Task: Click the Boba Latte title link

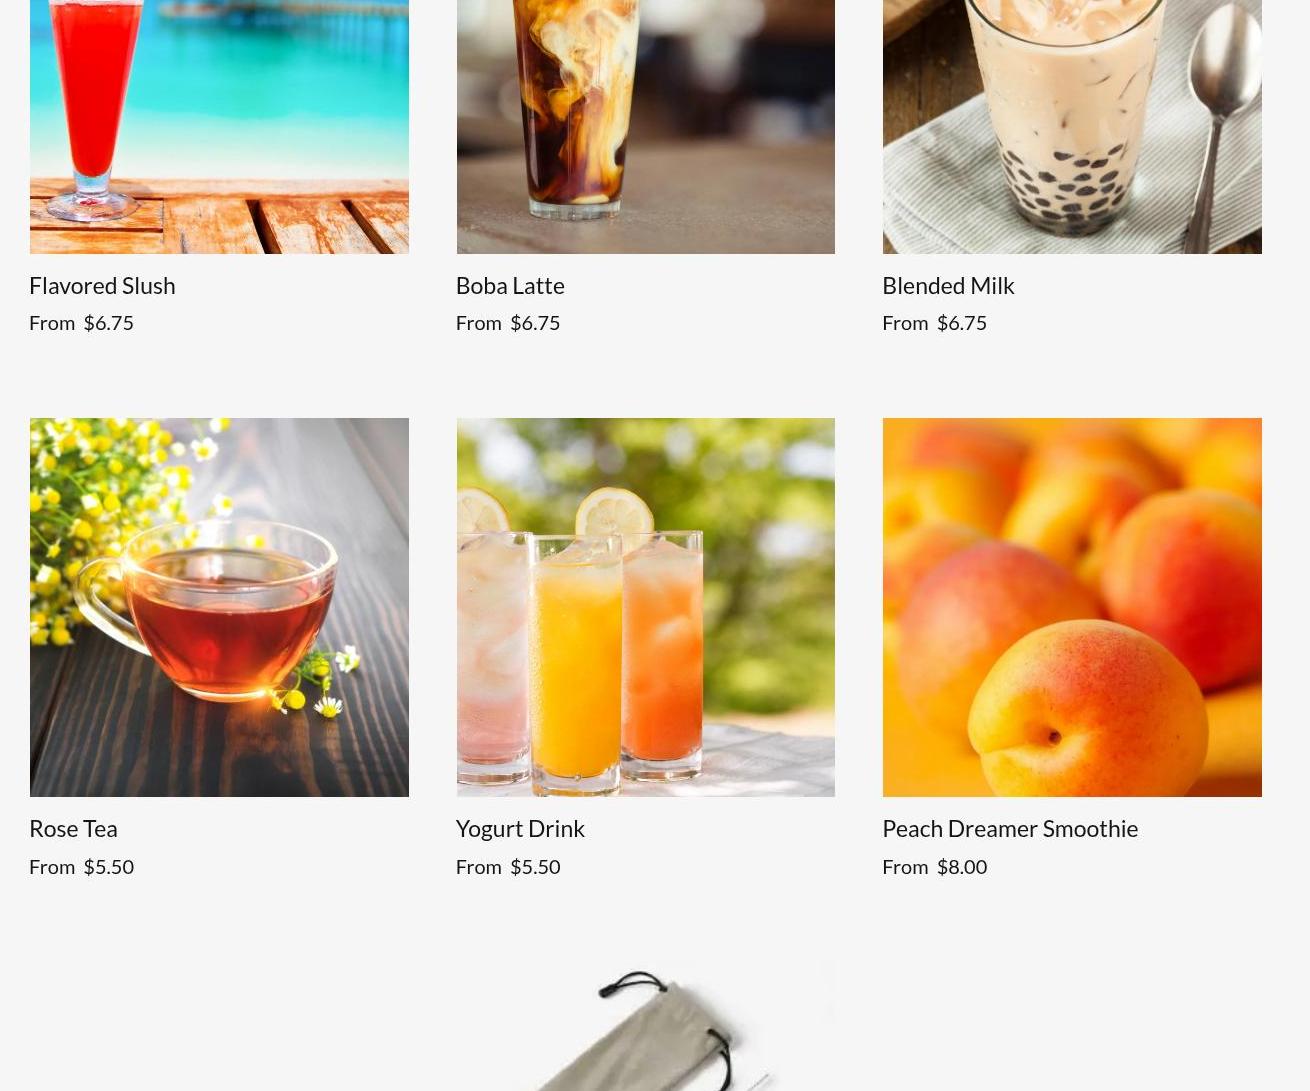Action: pyautogui.click(x=510, y=285)
